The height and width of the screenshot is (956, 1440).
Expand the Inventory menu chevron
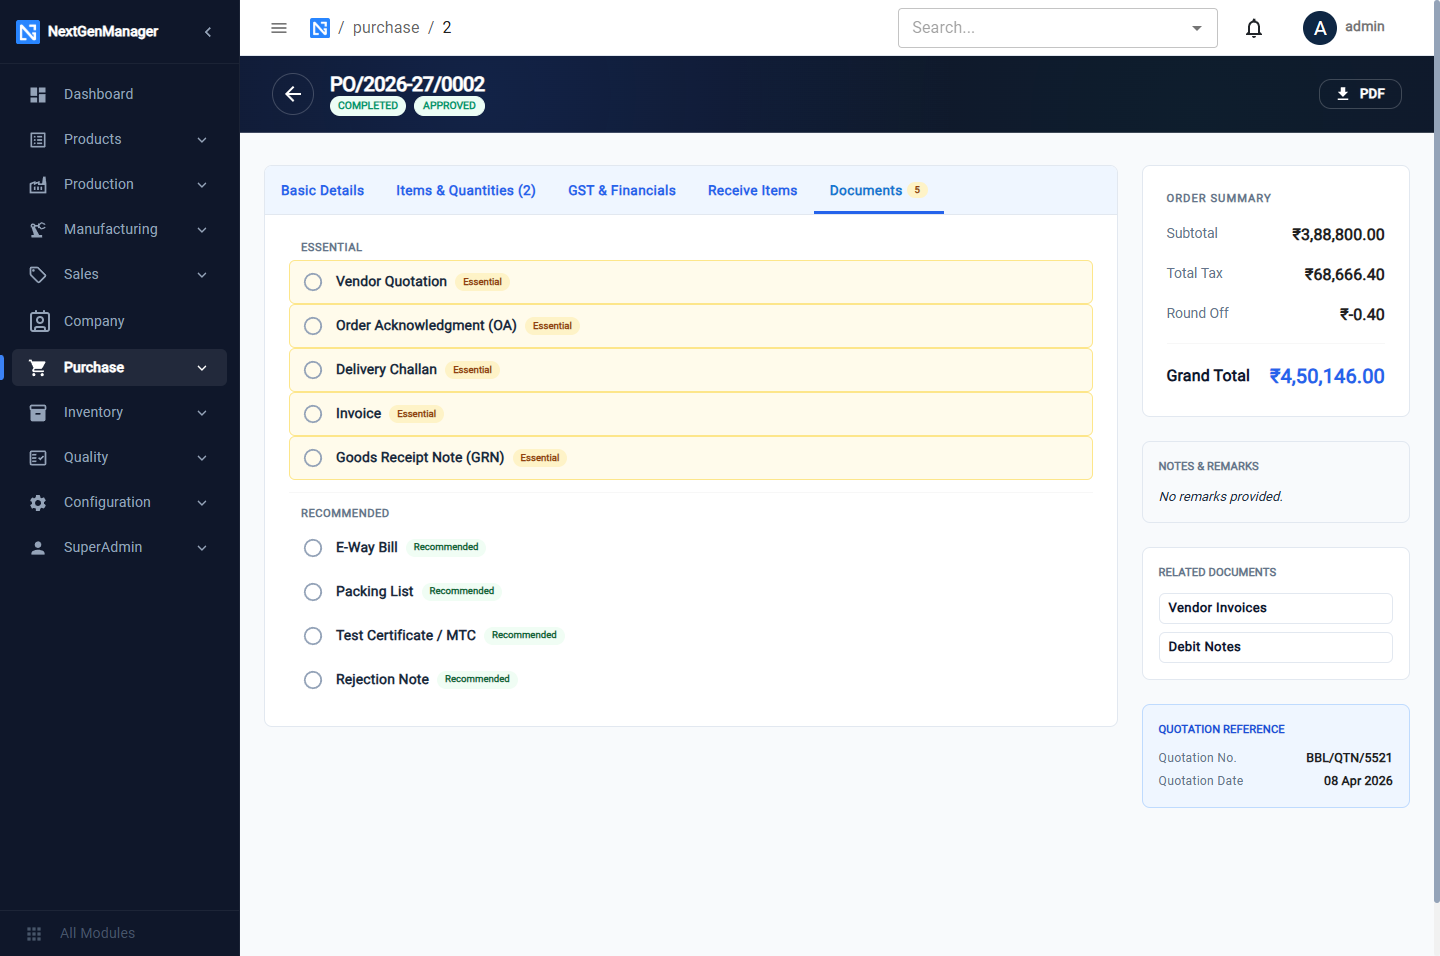202,413
